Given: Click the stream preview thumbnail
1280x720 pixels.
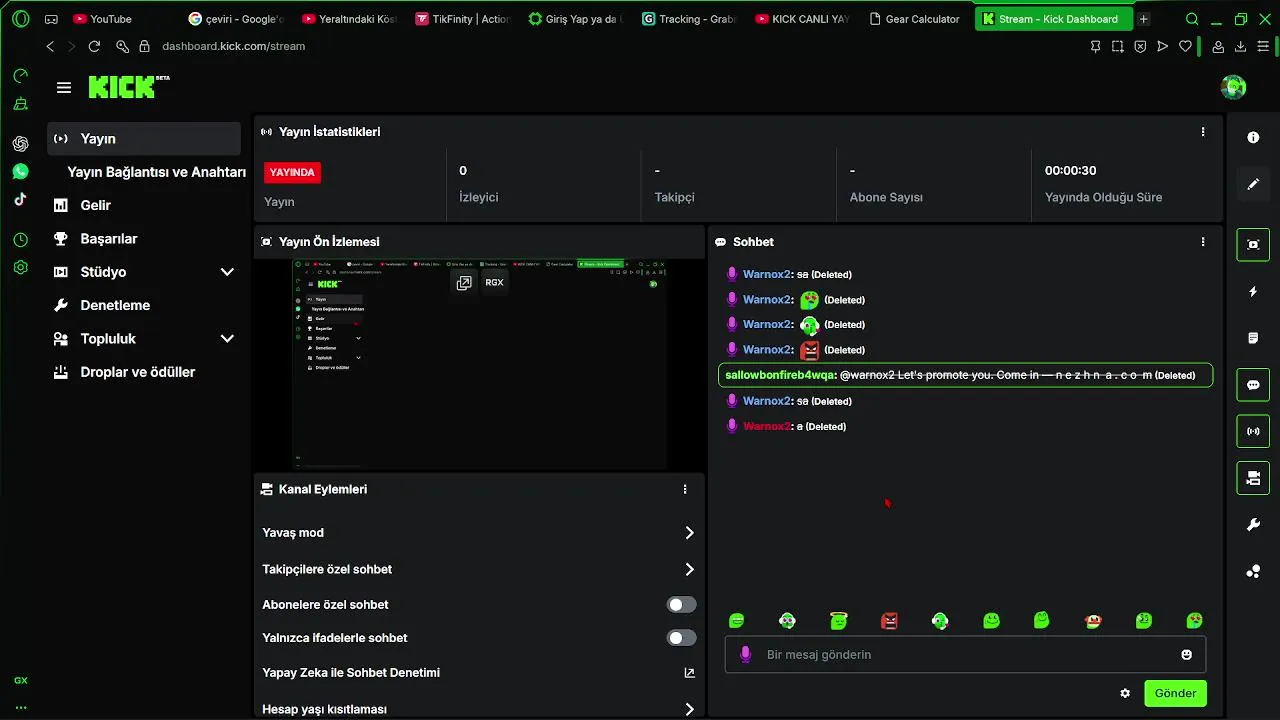Looking at the screenshot, I should click(x=480, y=364).
